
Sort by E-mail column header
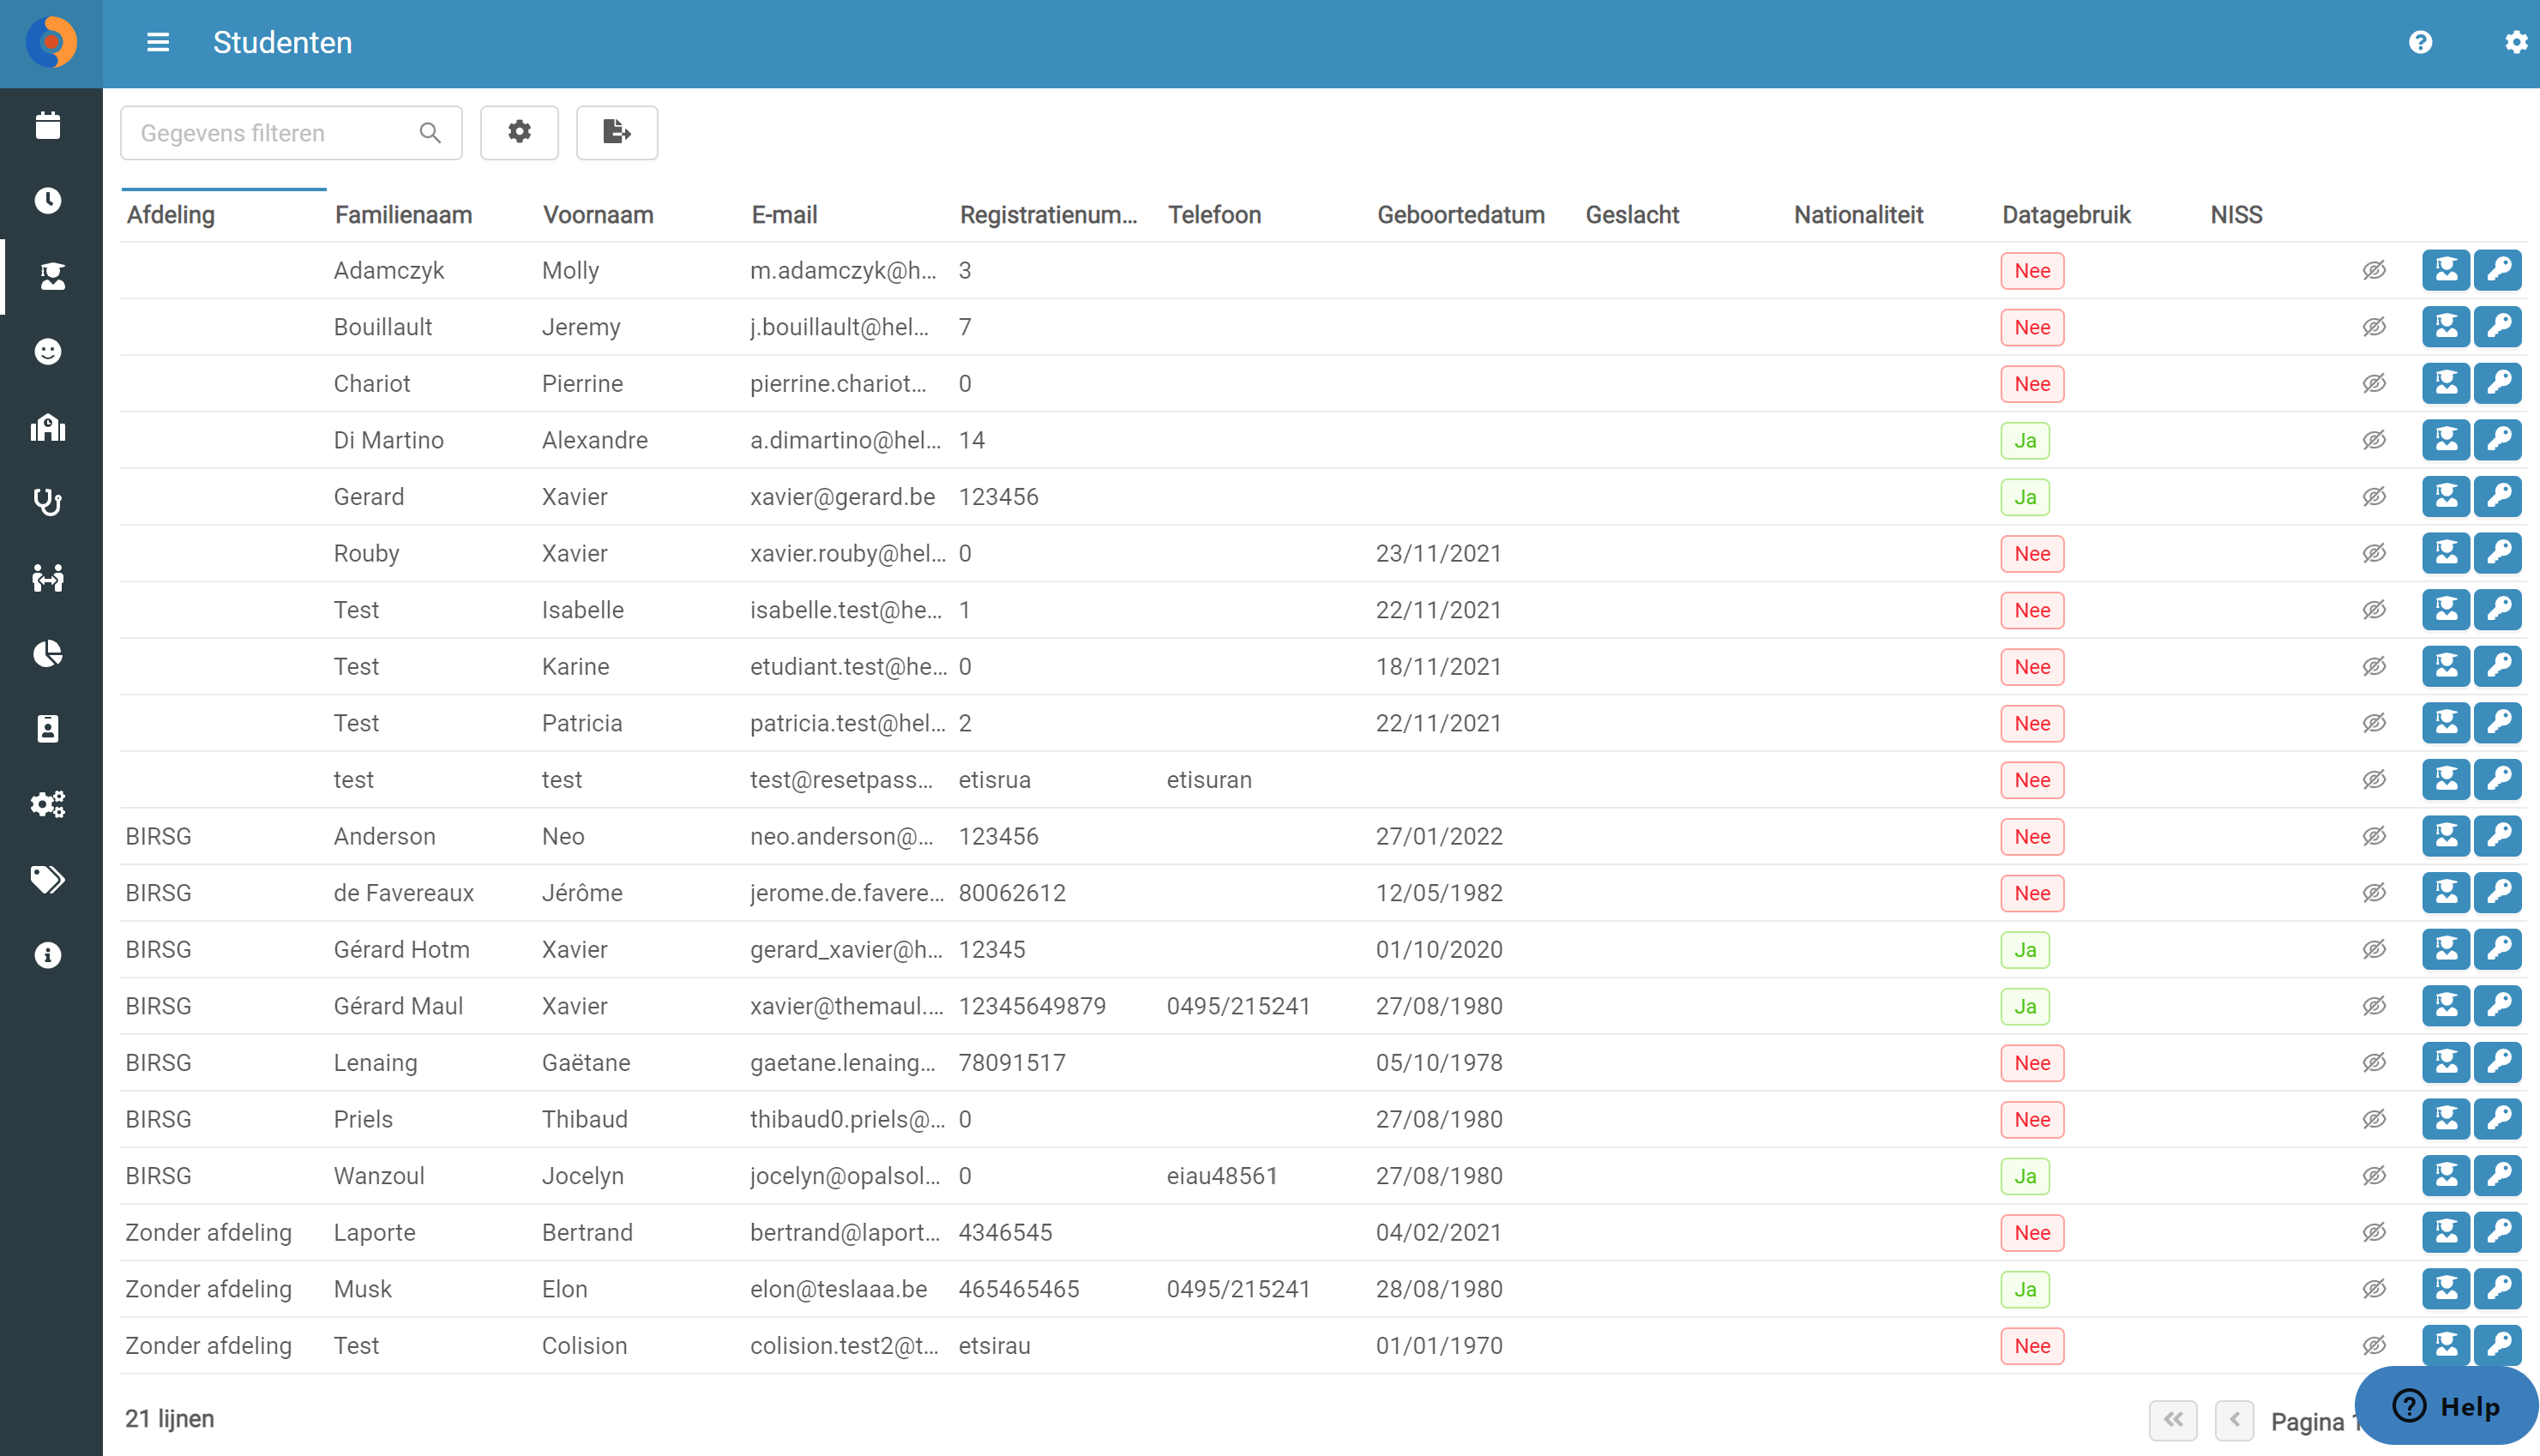click(784, 215)
